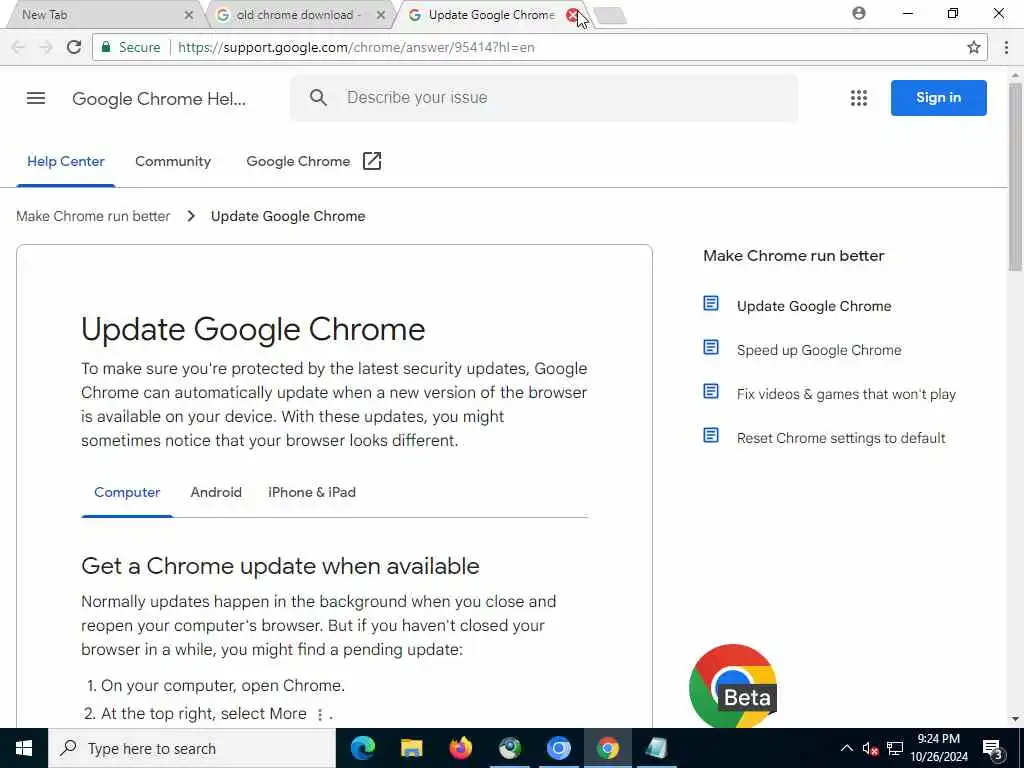
Task: Close the old chrome download tab
Action: pyautogui.click(x=381, y=15)
